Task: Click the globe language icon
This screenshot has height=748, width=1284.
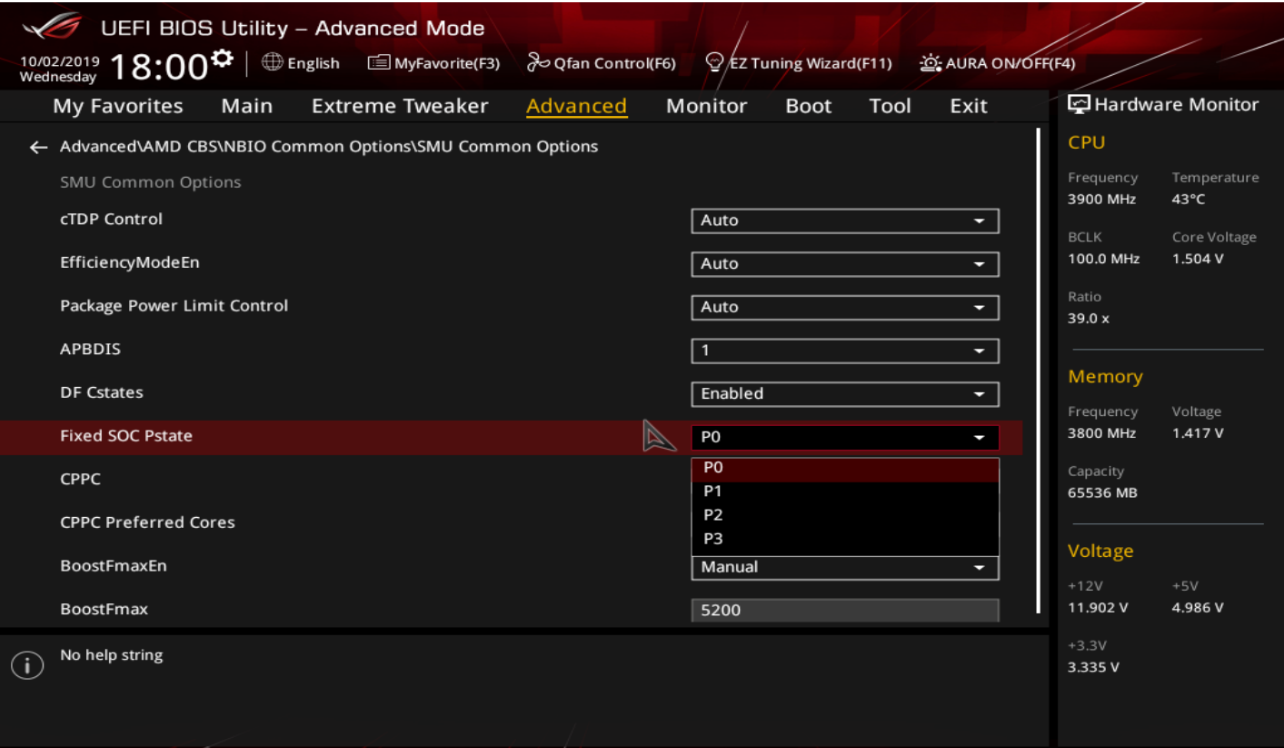Action: 272,62
